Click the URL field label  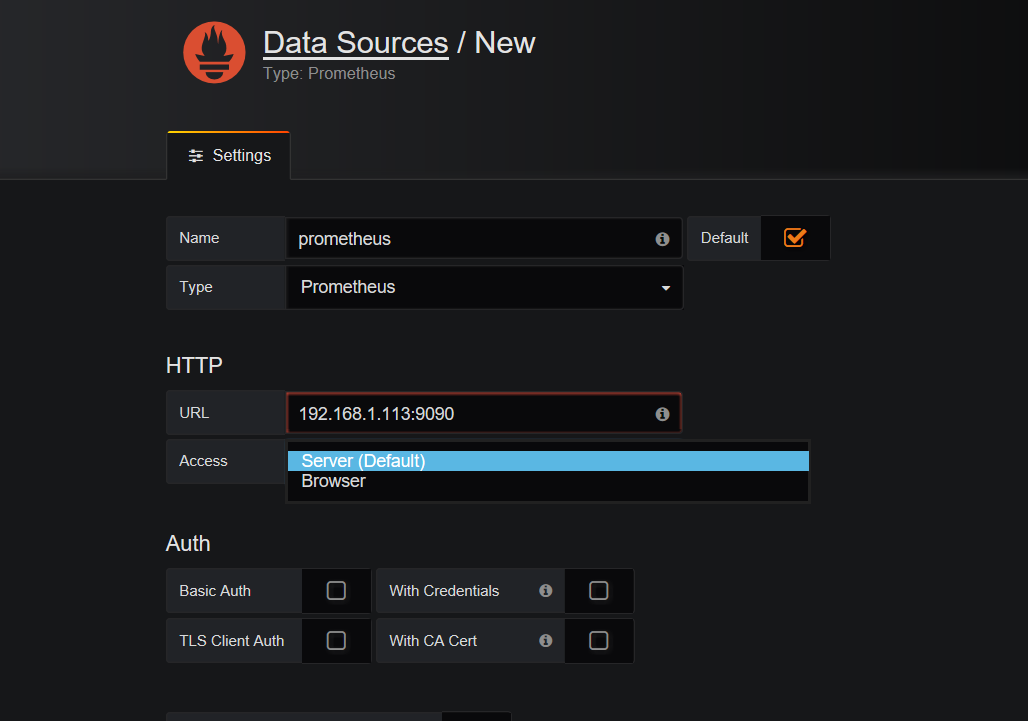[194, 413]
